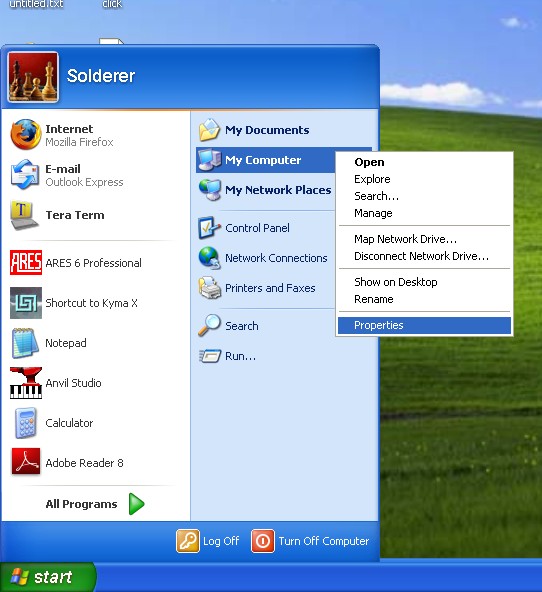This screenshot has width=542, height=592.
Task: Open the Notepad icon
Action: coord(25,343)
